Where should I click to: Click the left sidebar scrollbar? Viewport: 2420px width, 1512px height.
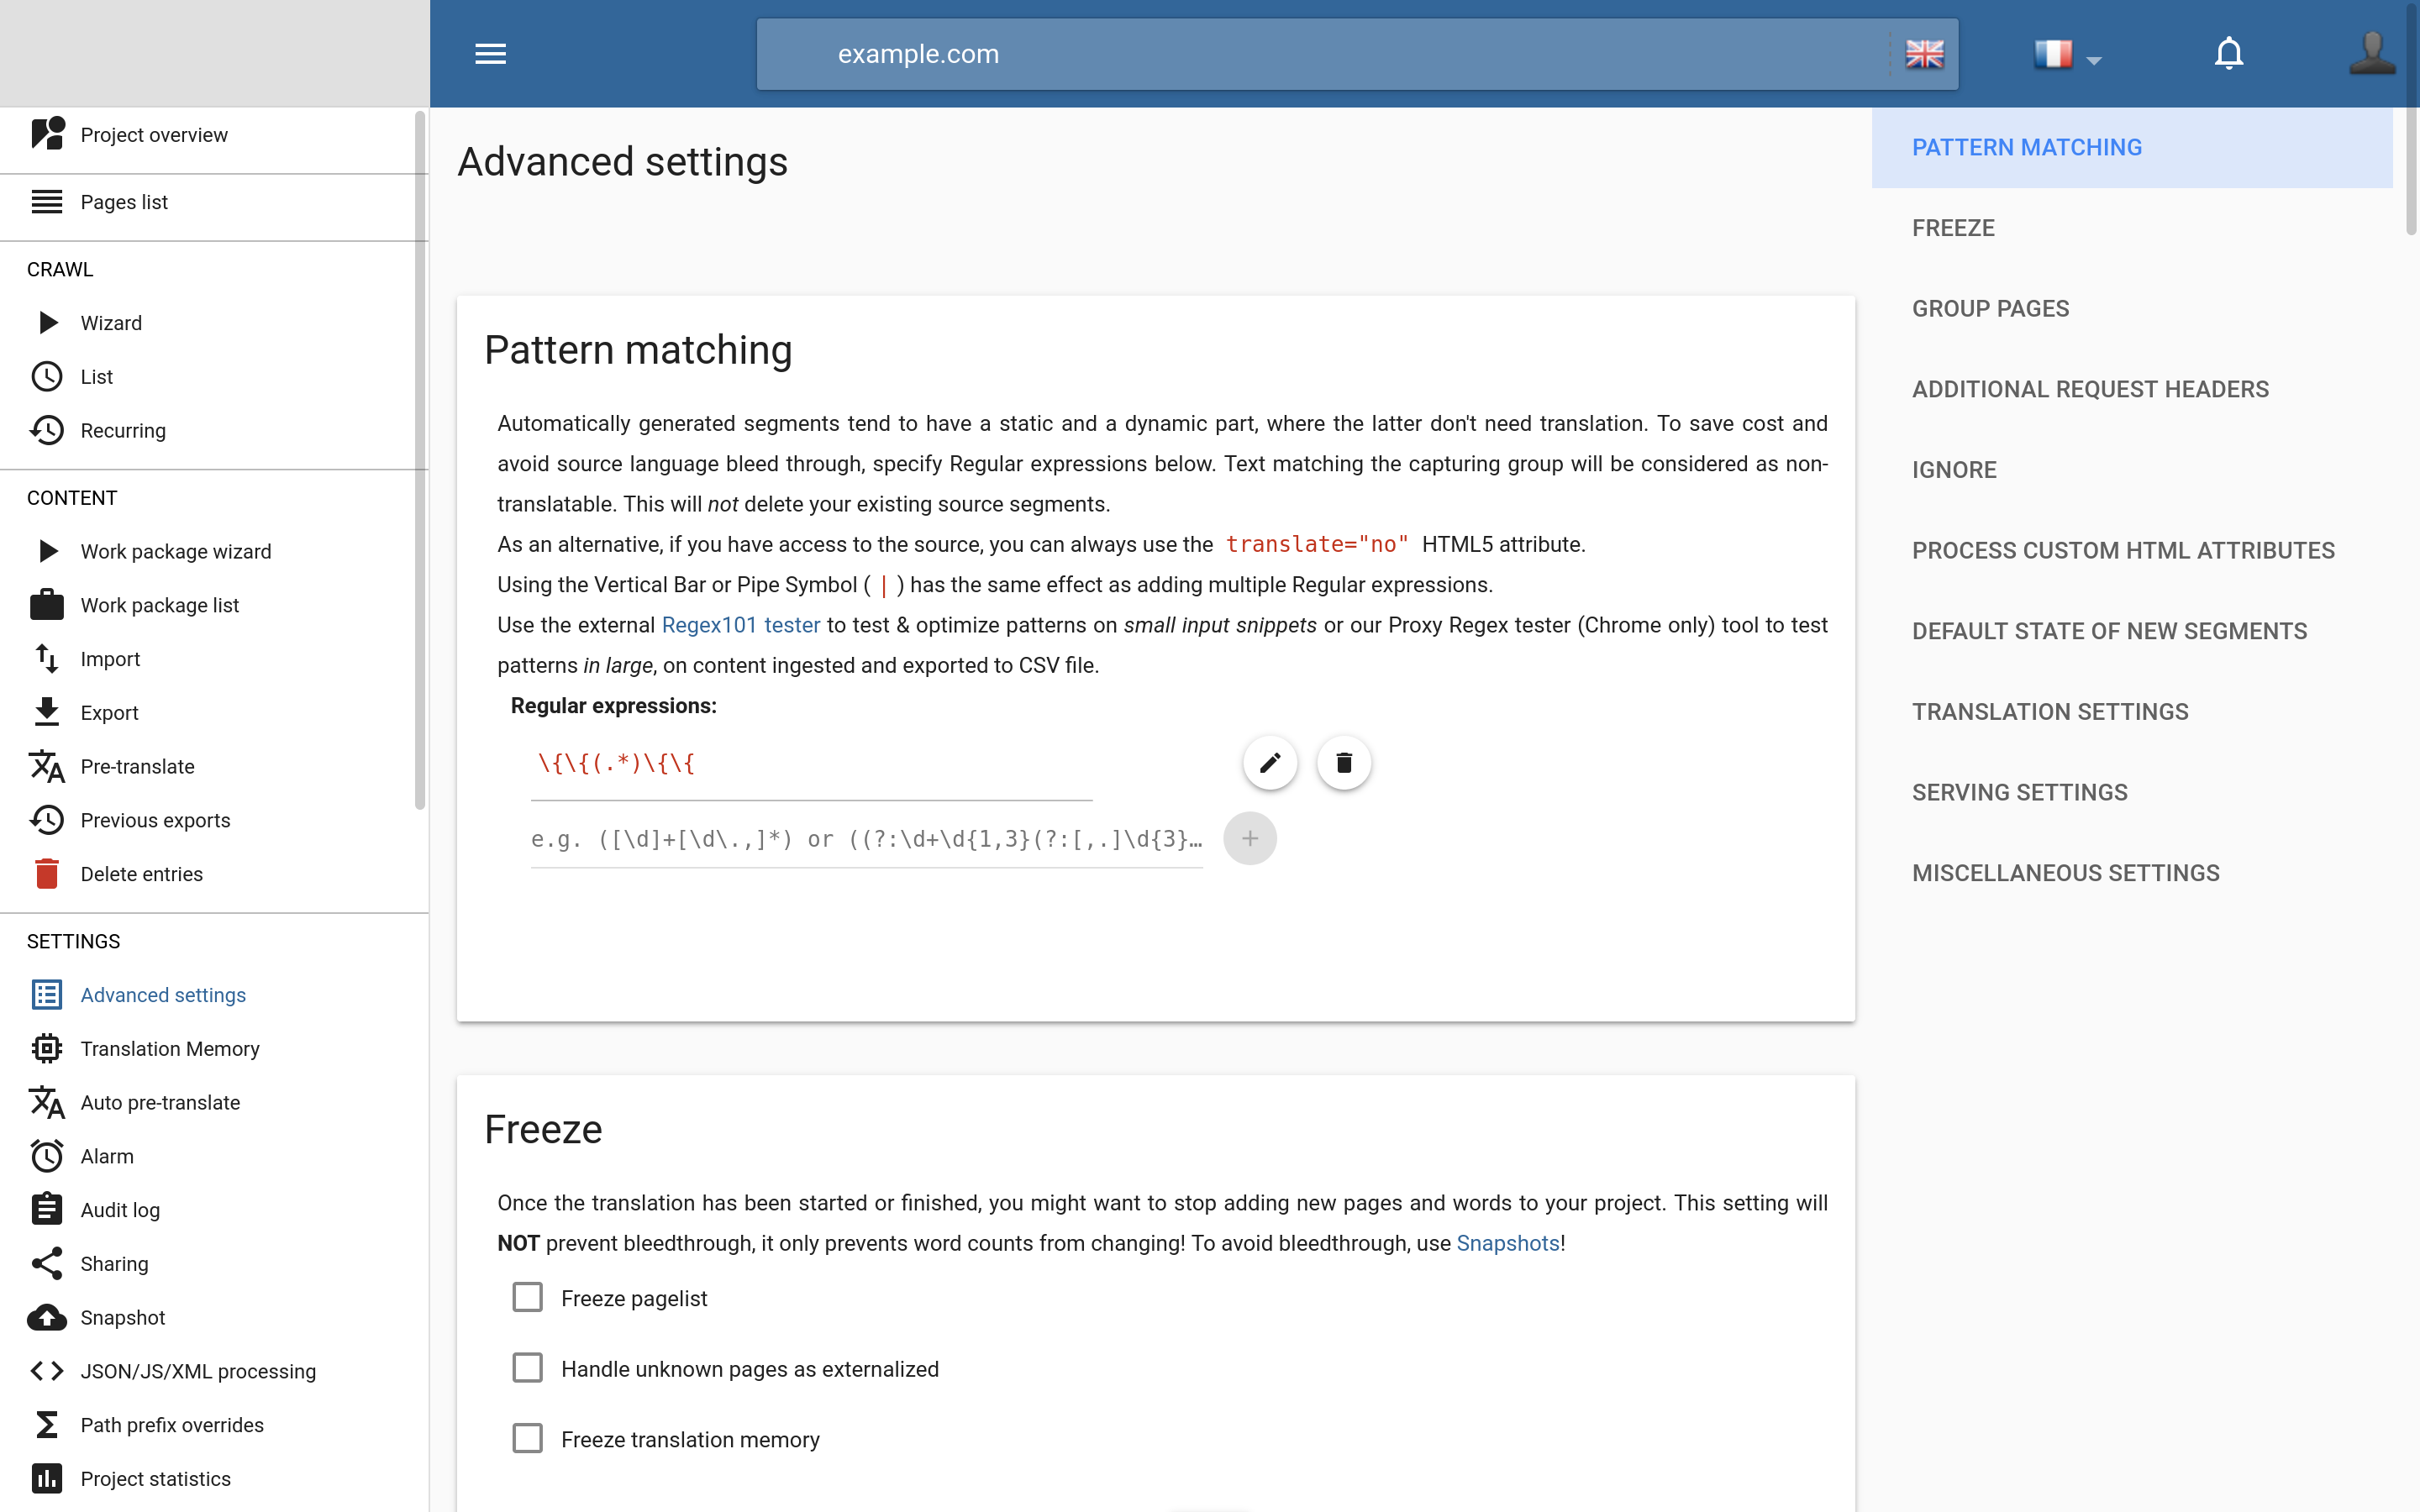point(420,460)
